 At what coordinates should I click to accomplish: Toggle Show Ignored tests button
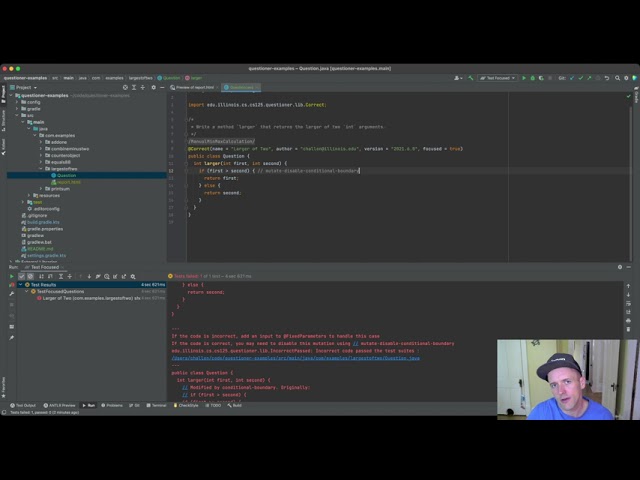point(30,276)
